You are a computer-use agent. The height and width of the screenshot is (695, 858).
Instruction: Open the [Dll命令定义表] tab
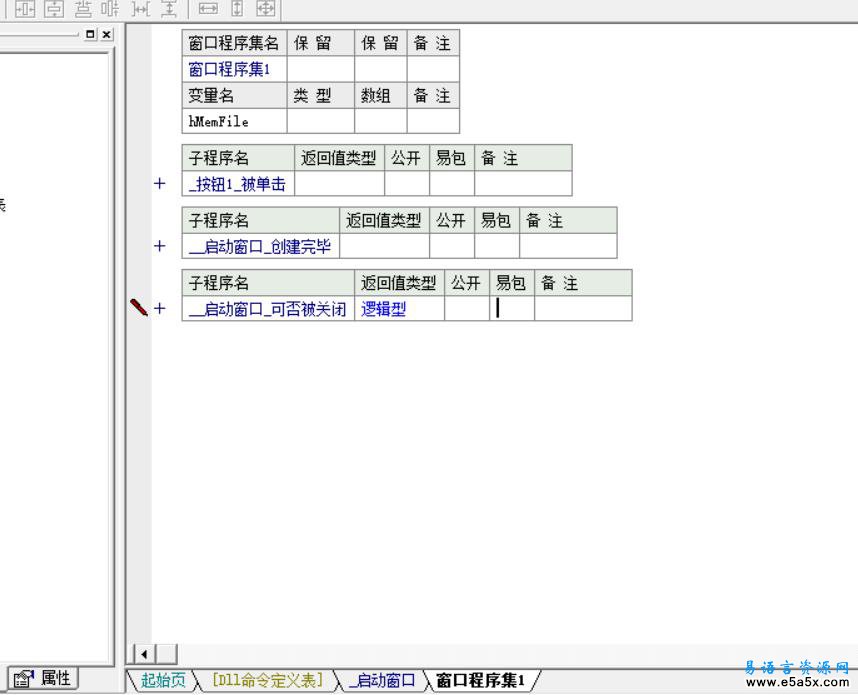[x=267, y=680]
